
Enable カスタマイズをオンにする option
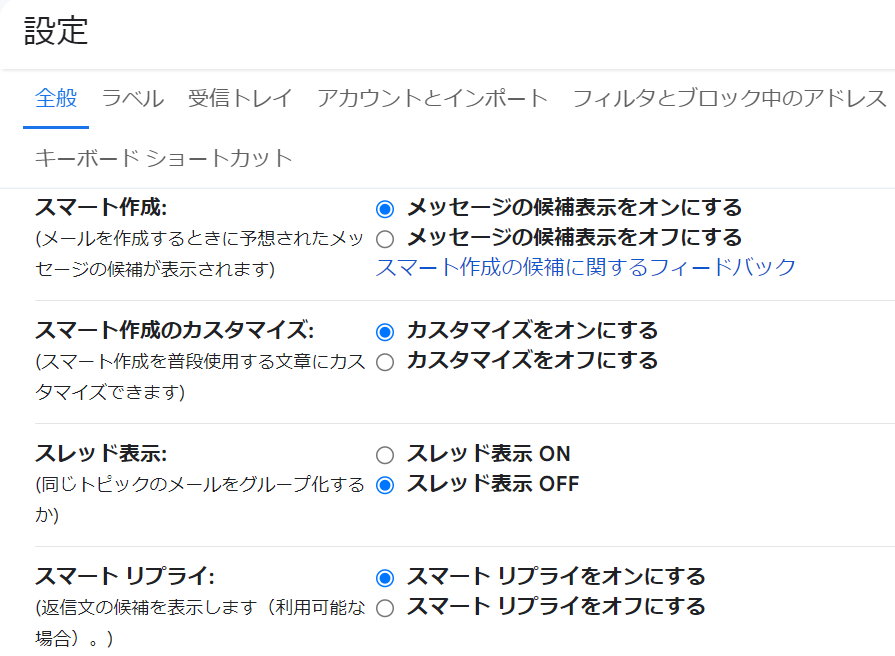[385, 332]
